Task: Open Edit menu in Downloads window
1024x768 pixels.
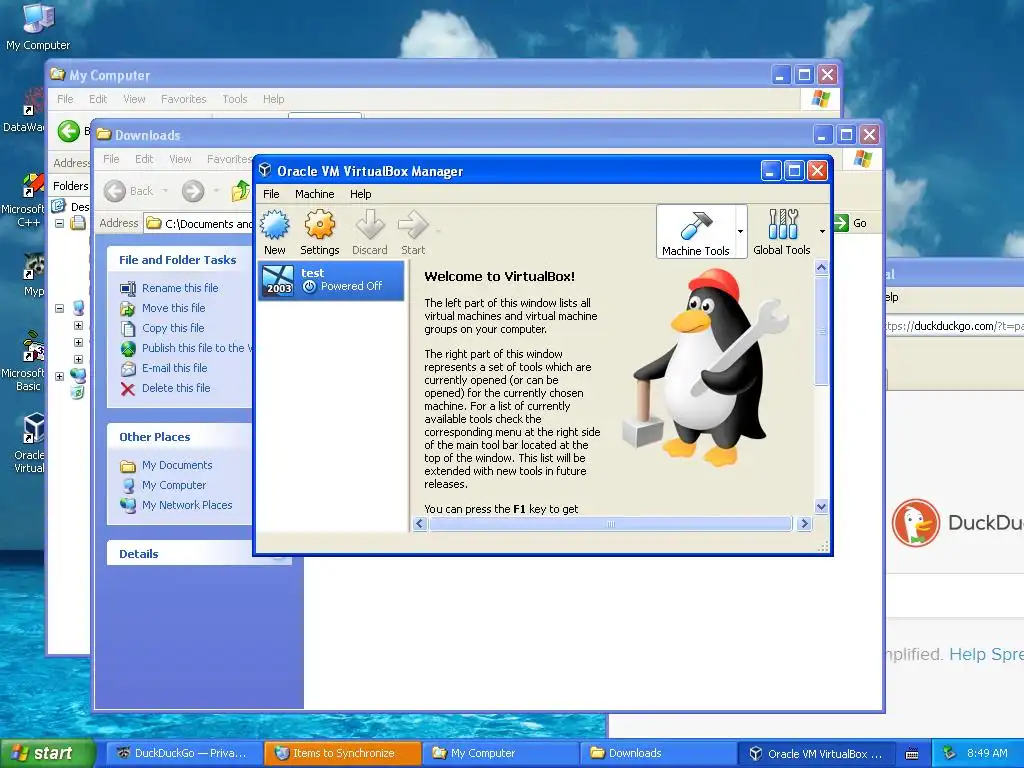Action: pyautogui.click(x=144, y=159)
